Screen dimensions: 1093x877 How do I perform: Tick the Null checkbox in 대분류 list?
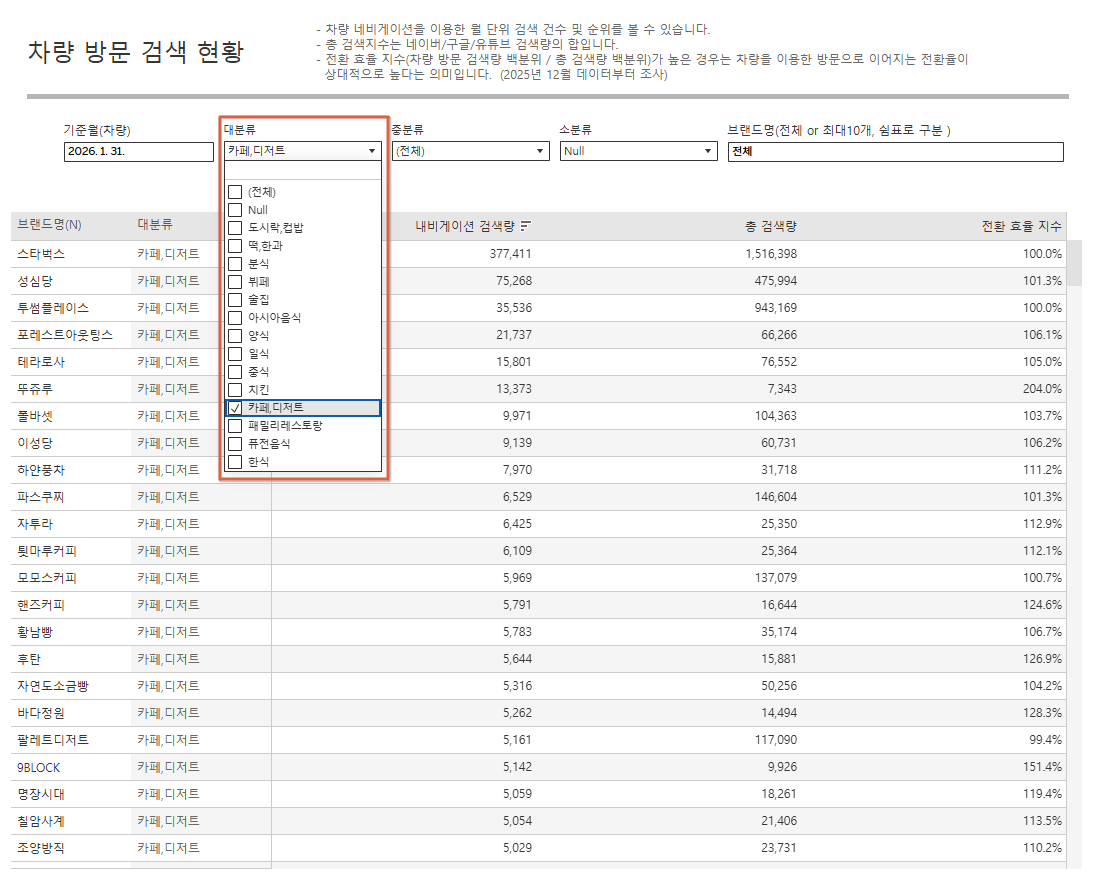click(235, 210)
